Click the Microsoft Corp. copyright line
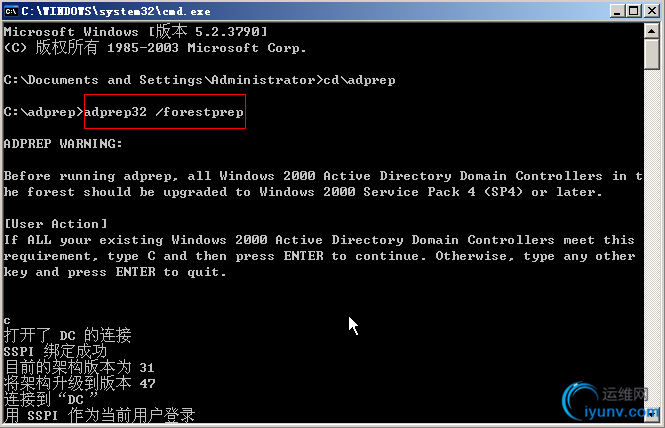The width and height of the screenshot is (665, 428). [x=155, y=48]
